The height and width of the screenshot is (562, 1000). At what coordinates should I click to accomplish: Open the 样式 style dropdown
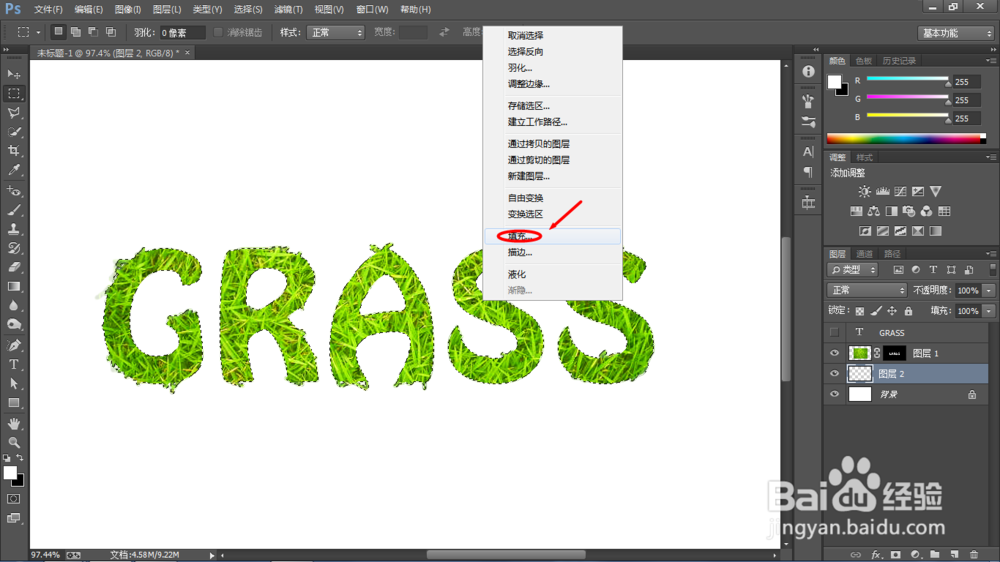(x=335, y=33)
